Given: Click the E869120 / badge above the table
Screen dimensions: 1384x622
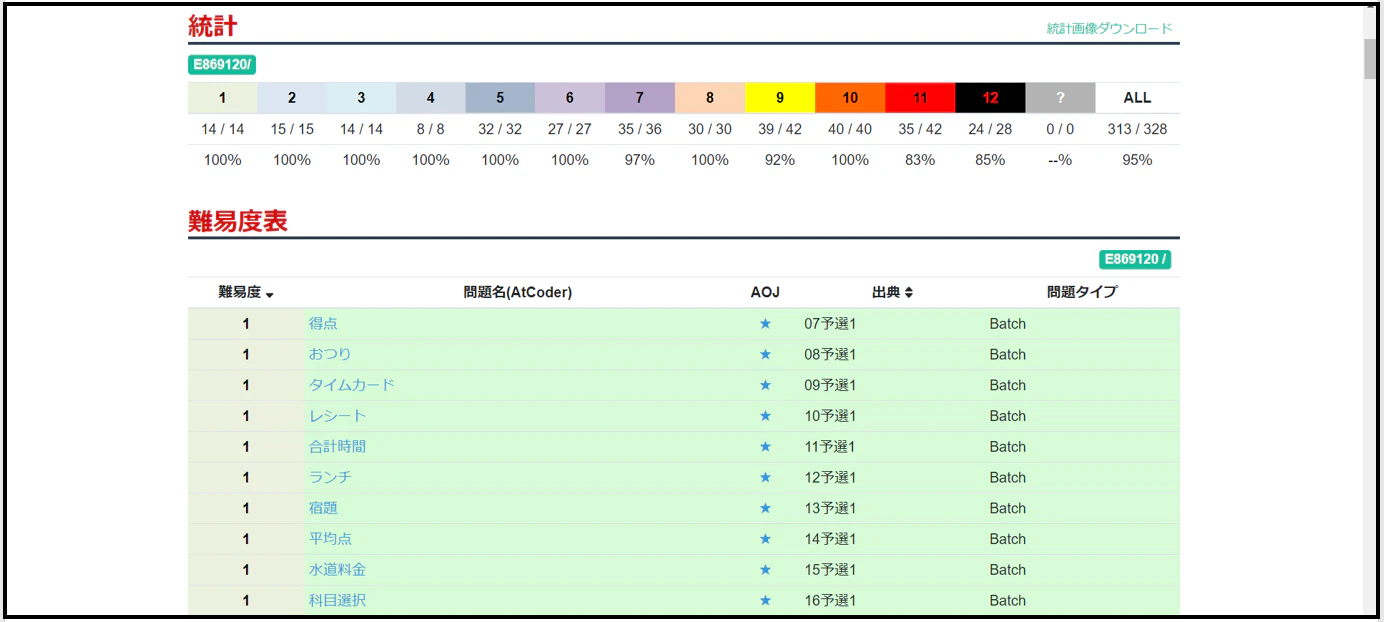Looking at the screenshot, I should [1135, 260].
